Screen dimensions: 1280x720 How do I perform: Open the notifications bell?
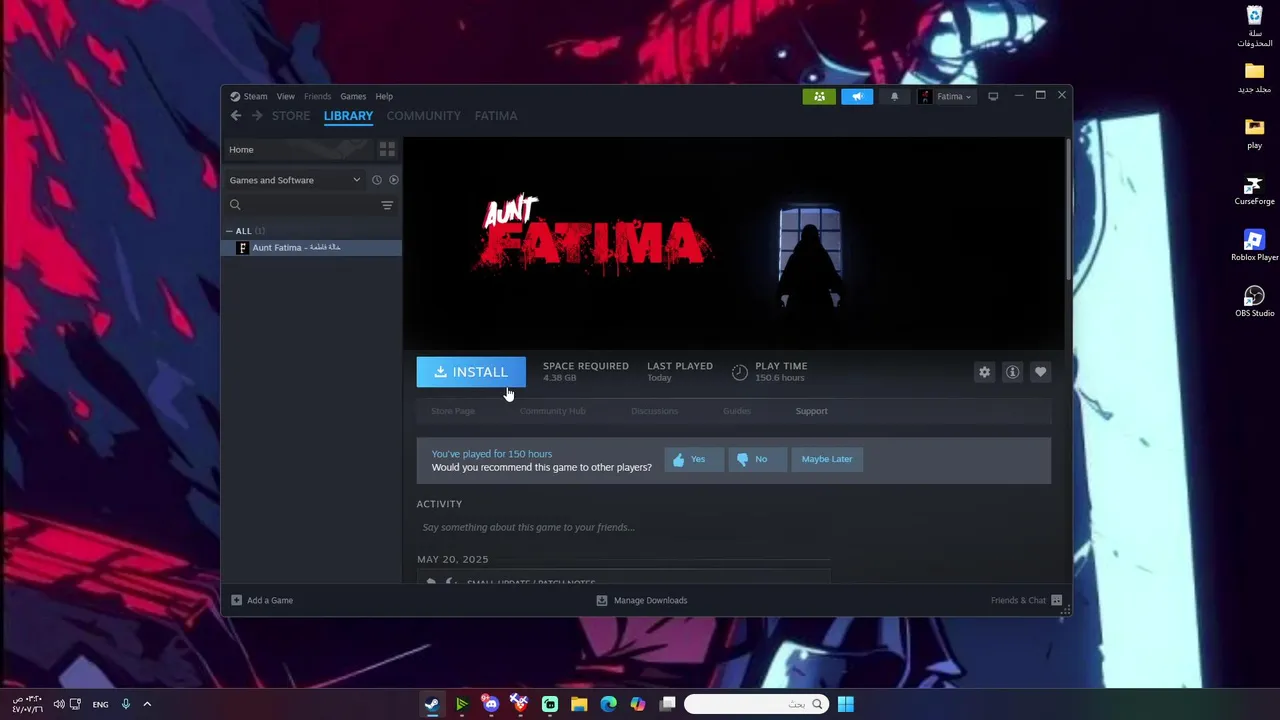pyautogui.click(x=894, y=96)
